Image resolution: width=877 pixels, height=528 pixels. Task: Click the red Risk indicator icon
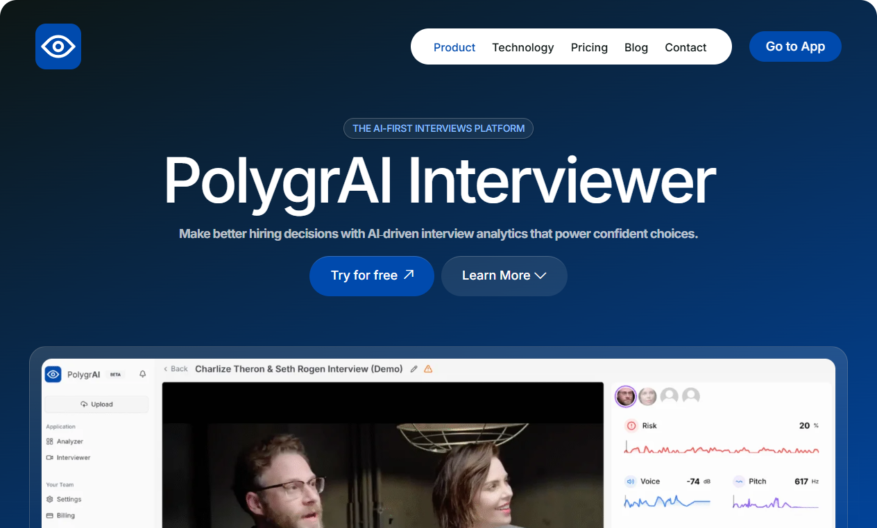coord(631,426)
